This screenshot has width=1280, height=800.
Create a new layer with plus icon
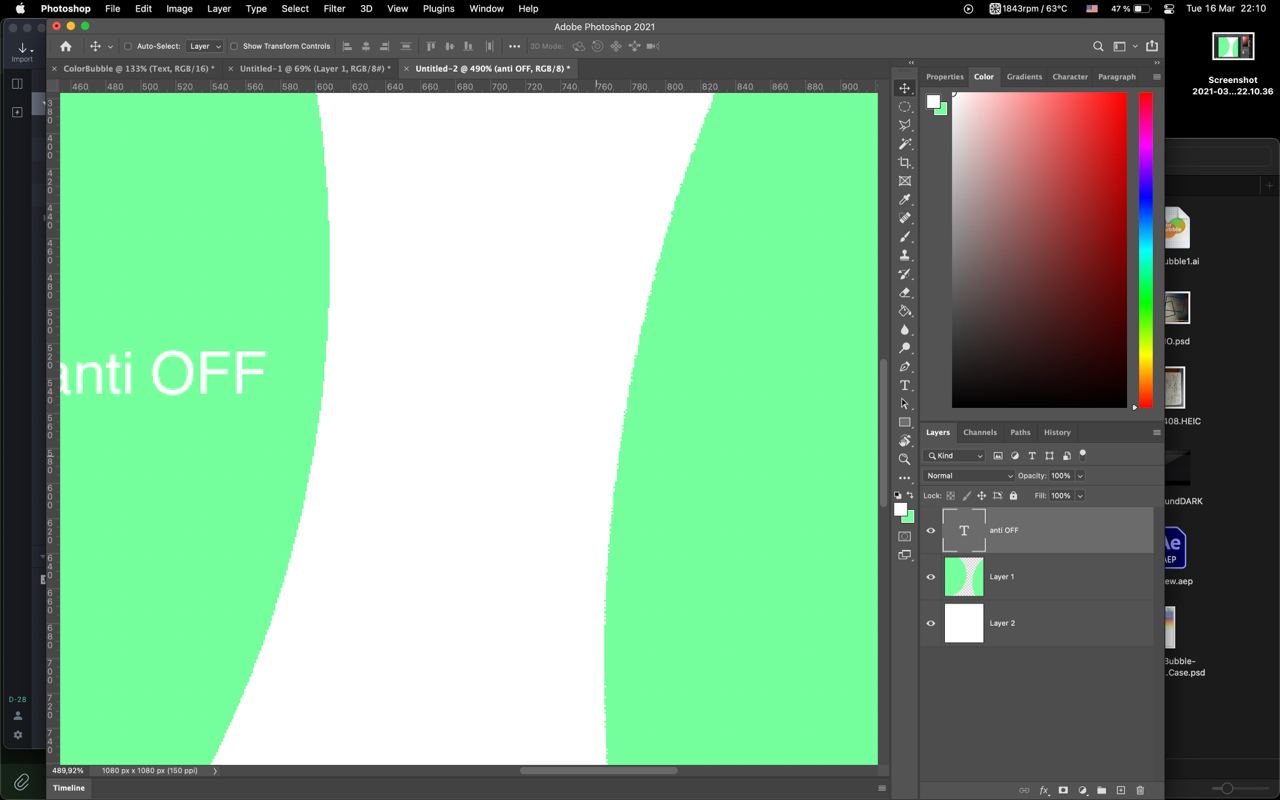pyautogui.click(x=1121, y=790)
